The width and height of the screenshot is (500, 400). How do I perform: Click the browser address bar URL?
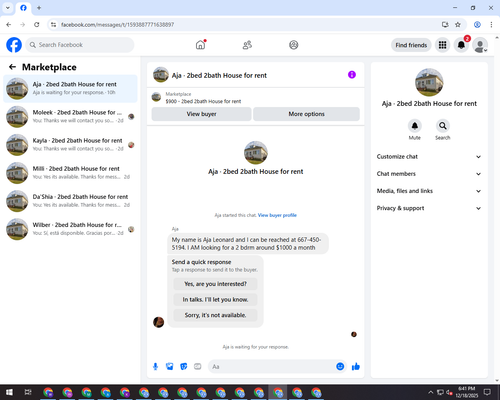pyautogui.click(x=117, y=25)
